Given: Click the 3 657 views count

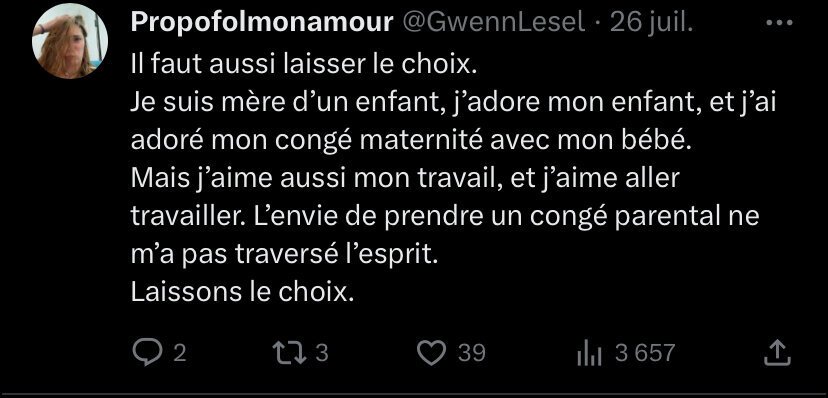Looking at the screenshot, I should 645,353.
